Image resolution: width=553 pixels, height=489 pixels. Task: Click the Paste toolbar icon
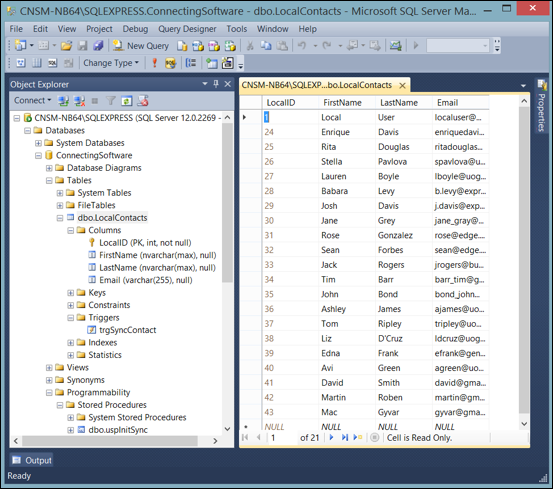coord(282,46)
